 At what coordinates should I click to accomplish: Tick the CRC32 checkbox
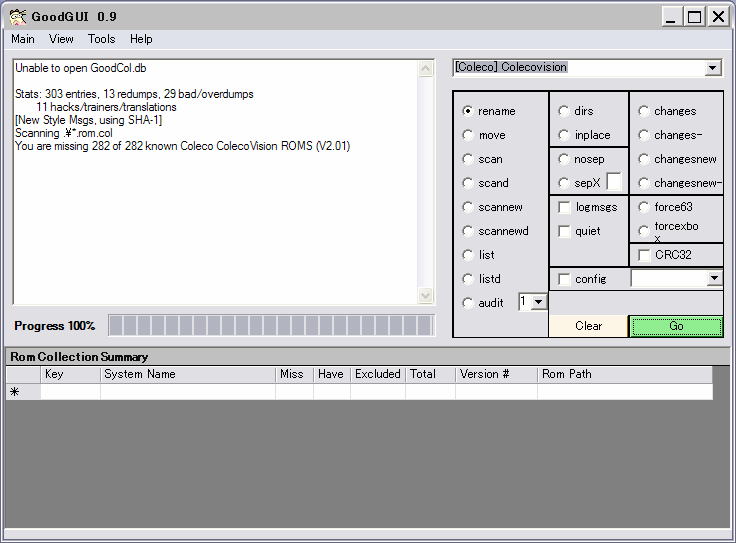tap(643, 255)
